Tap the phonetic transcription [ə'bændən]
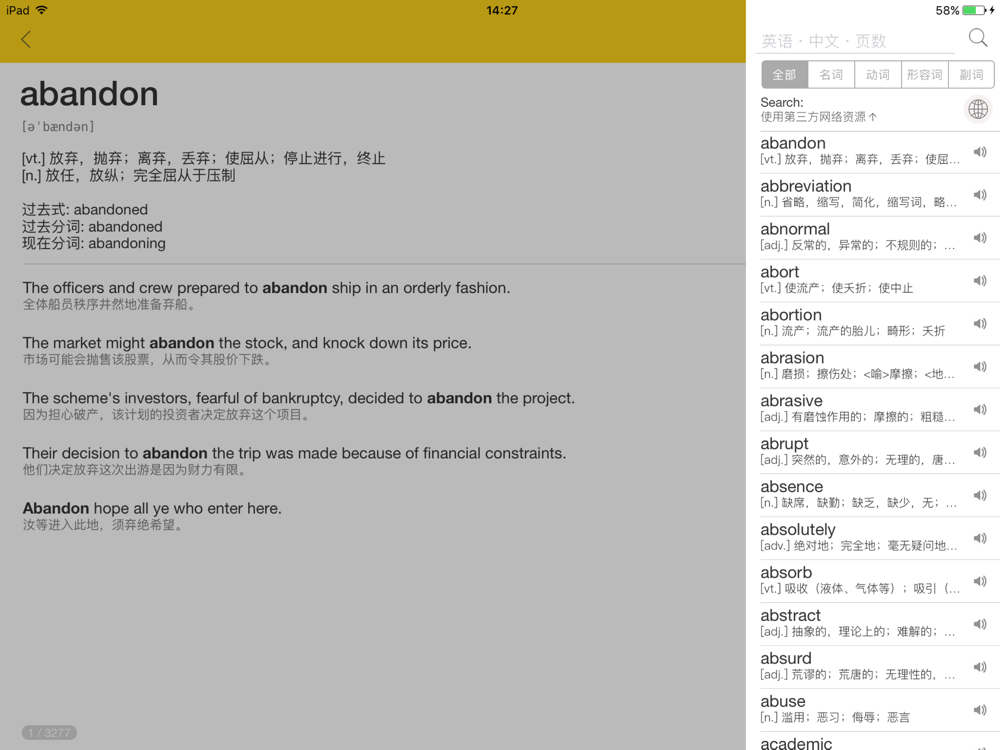The image size is (1000, 750). [58, 127]
